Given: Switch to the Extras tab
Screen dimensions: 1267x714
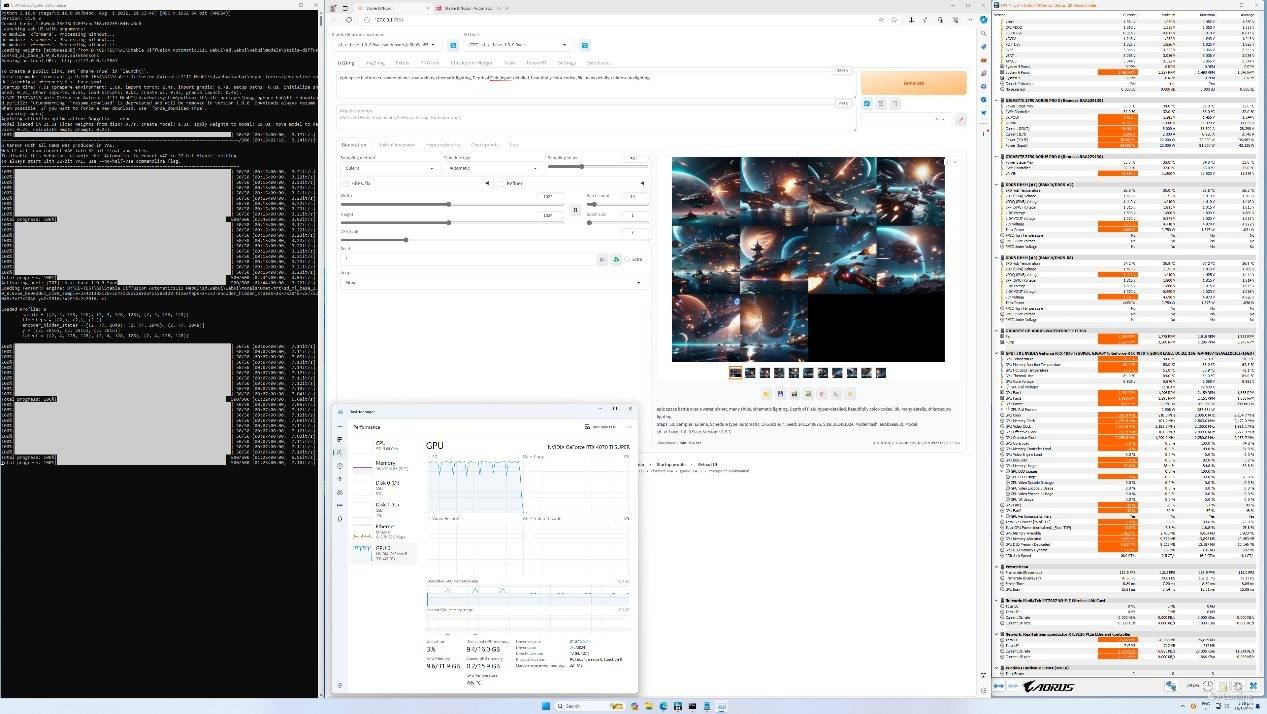Looking at the screenshot, I should [x=402, y=63].
